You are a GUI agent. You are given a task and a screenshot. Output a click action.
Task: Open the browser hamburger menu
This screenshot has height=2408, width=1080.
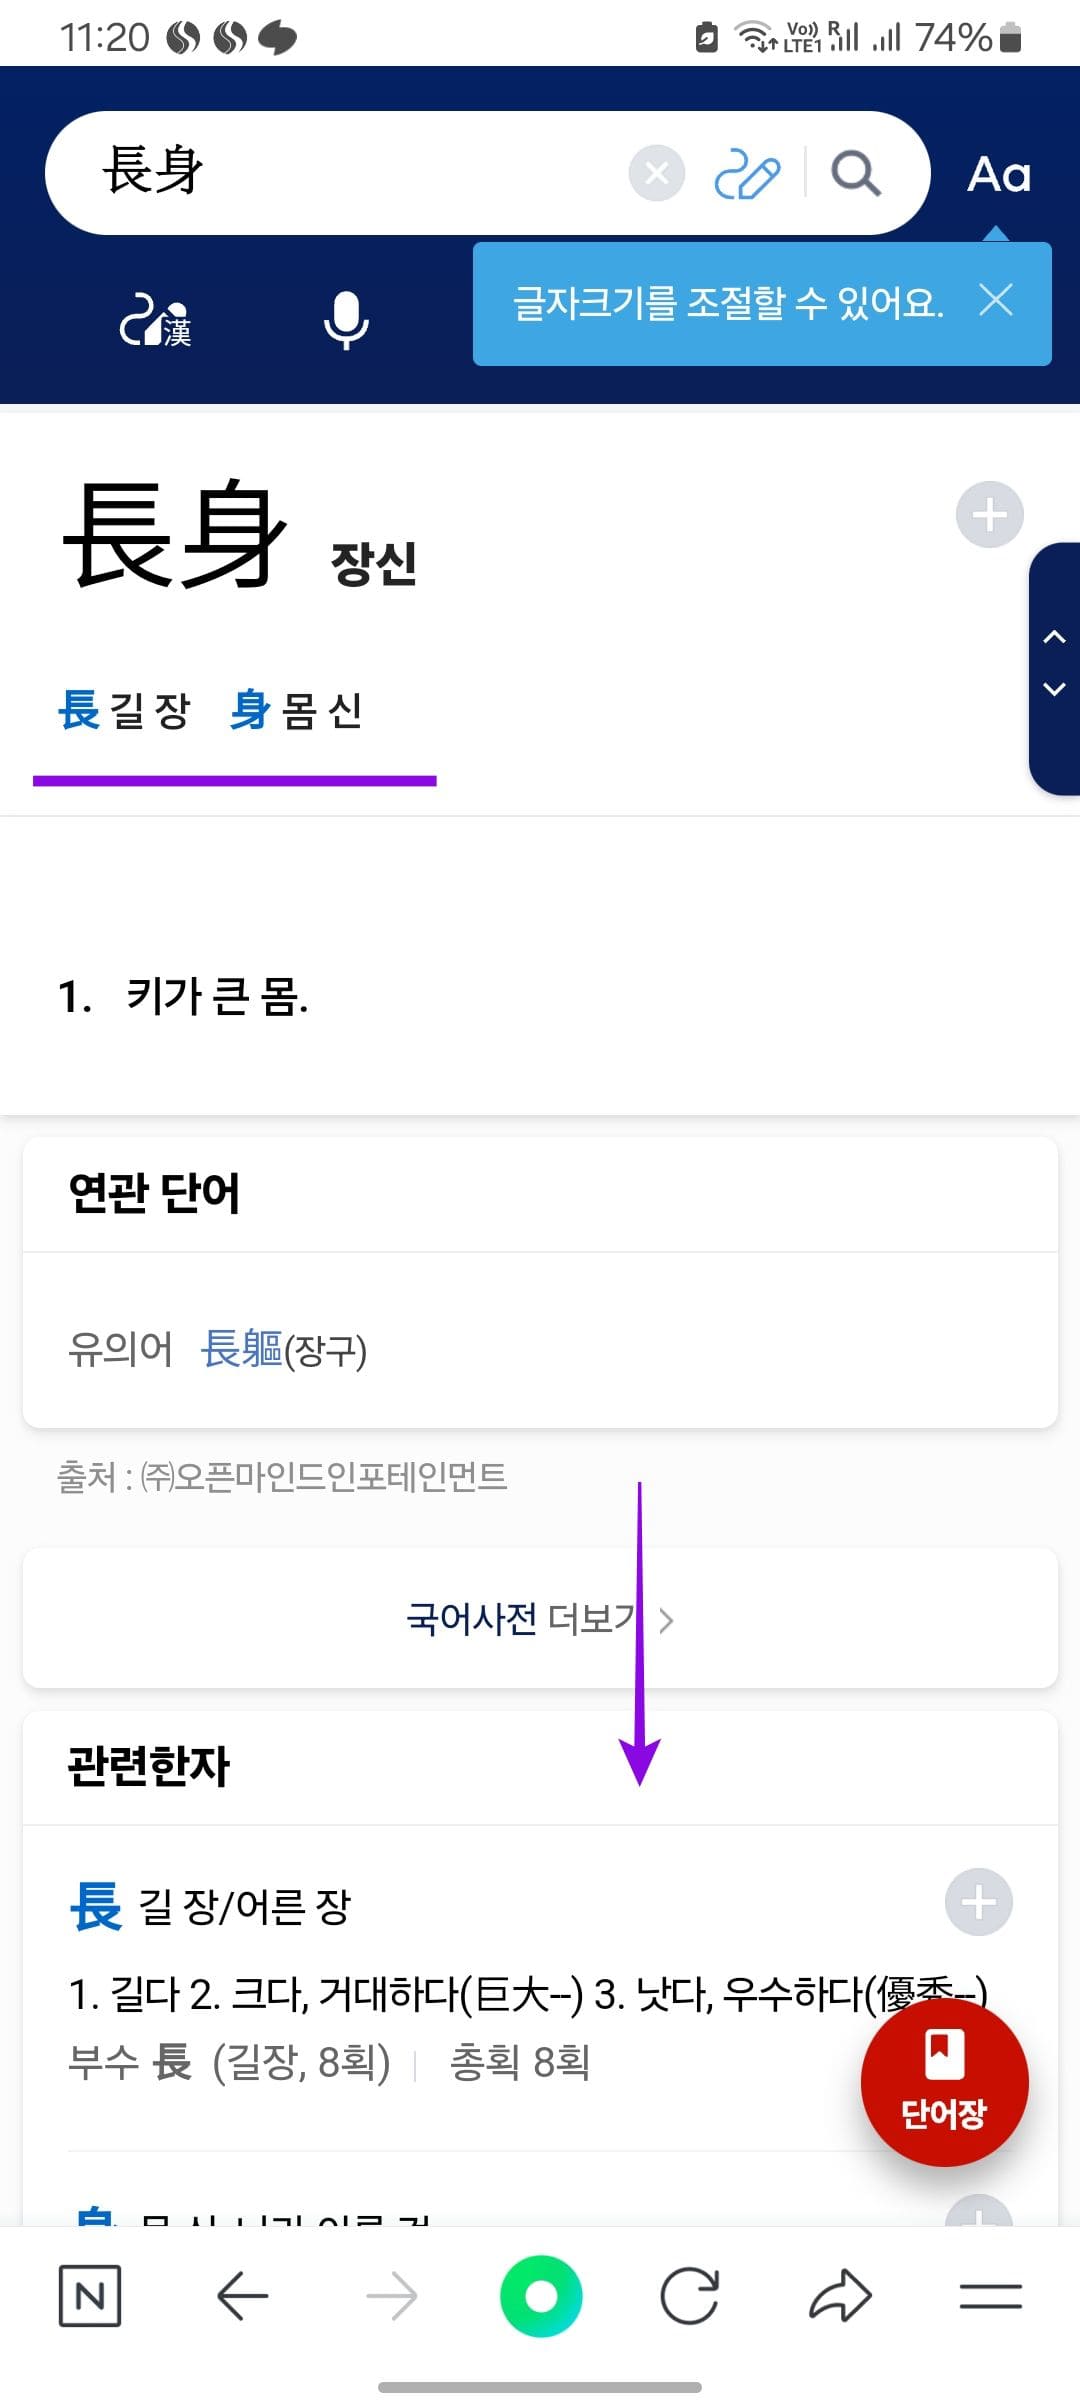[x=990, y=2296]
